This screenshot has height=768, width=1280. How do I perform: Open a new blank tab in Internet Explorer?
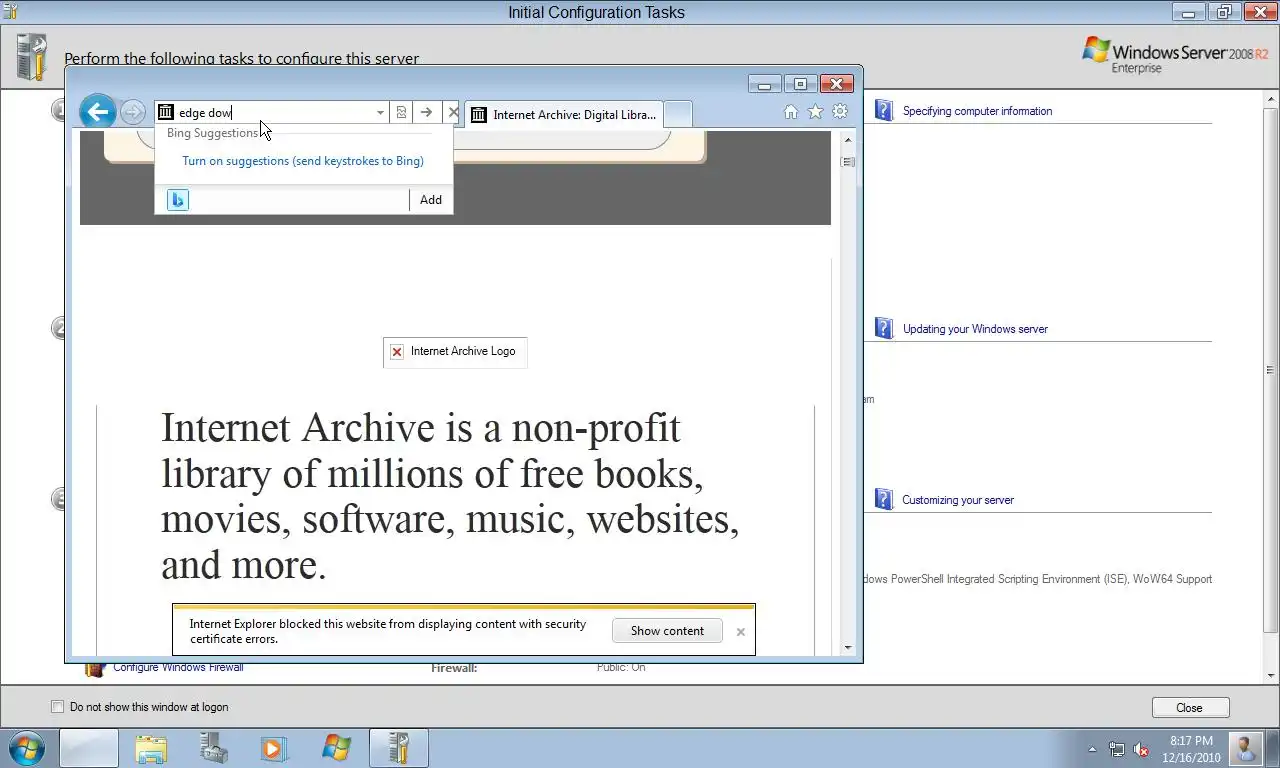tap(677, 115)
